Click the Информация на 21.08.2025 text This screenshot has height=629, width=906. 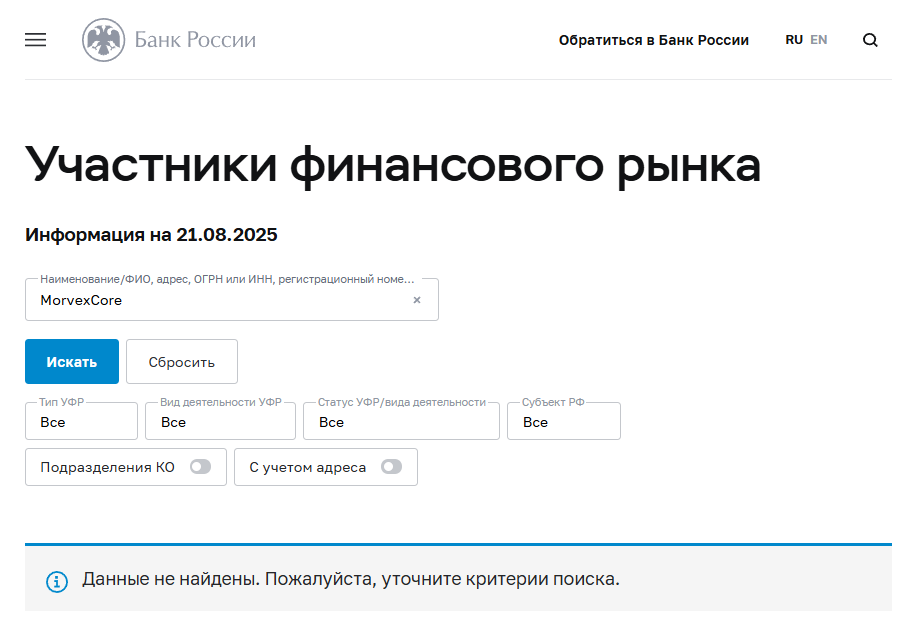click(151, 235)
